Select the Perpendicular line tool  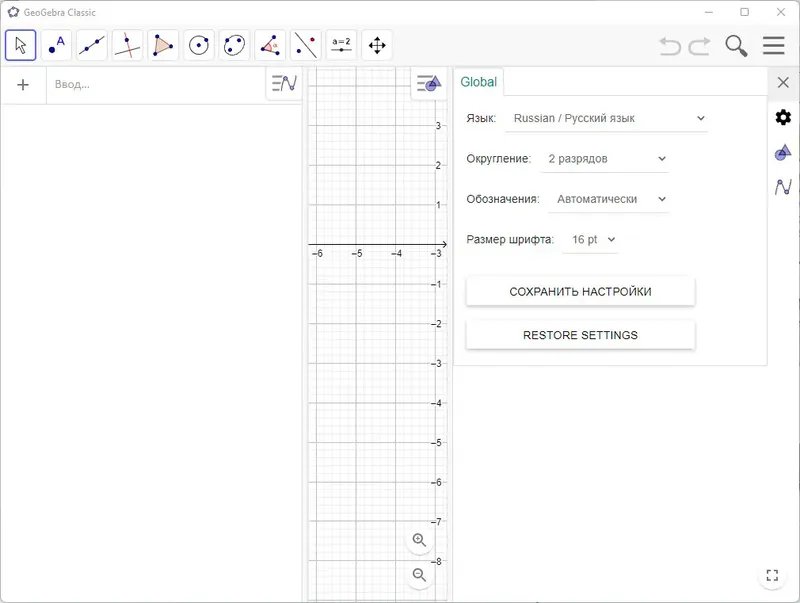pyautogui.click(x=127, y=45)
